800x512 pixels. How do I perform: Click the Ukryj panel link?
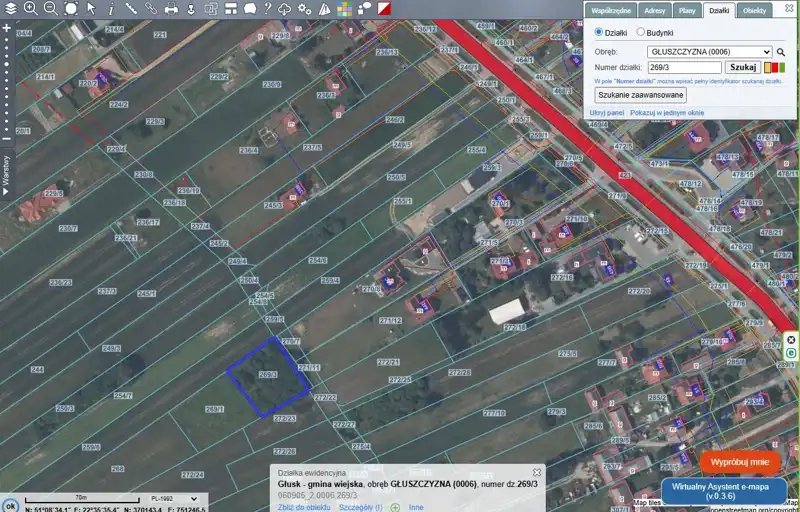(x=607, y=113)
